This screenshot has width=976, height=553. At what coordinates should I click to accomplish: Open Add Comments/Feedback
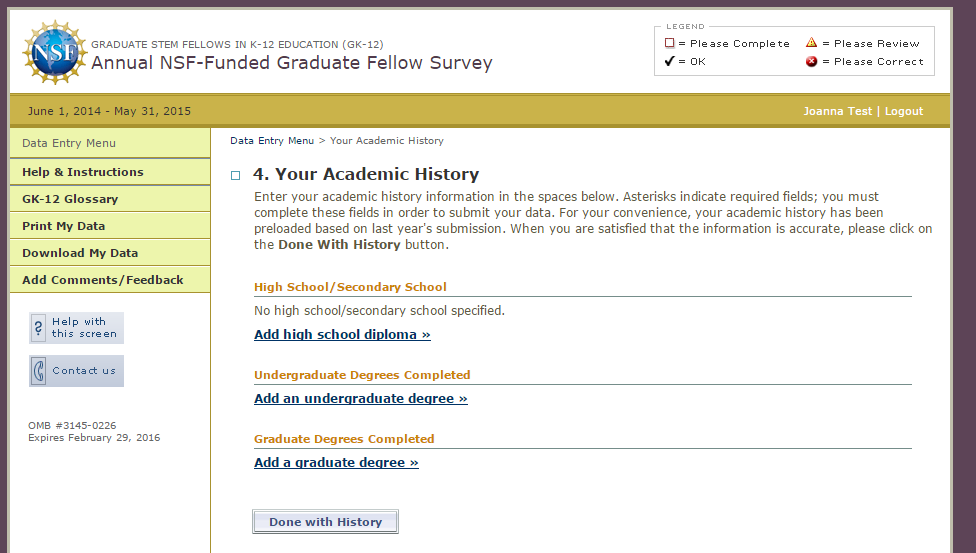(x=103, y=280)
